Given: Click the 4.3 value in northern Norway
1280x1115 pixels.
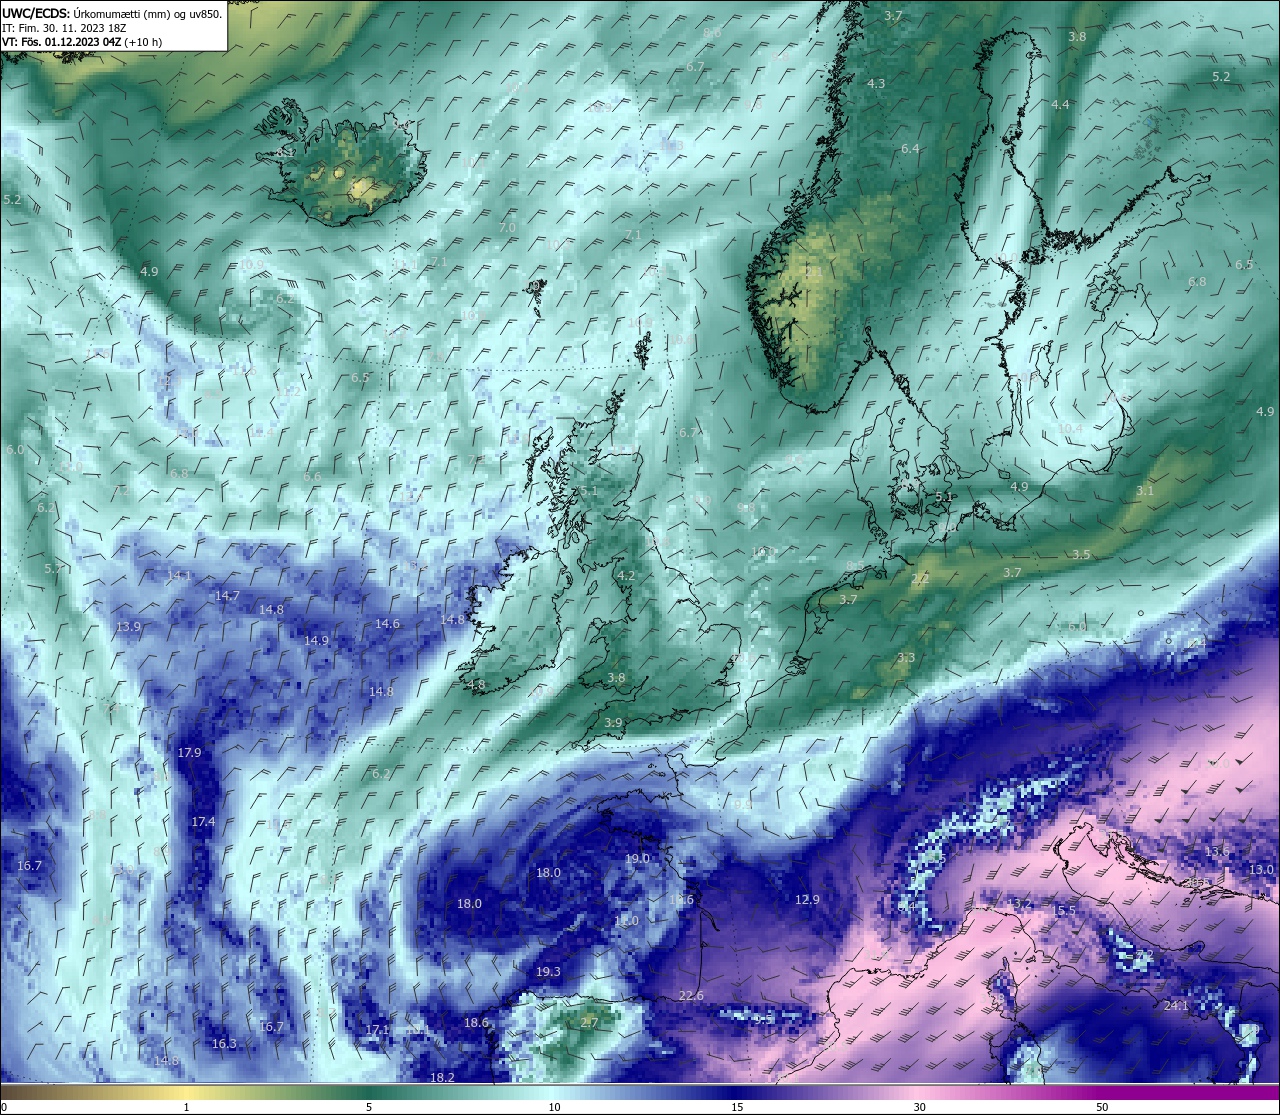Looking at the screenshot, I should 876,83.
